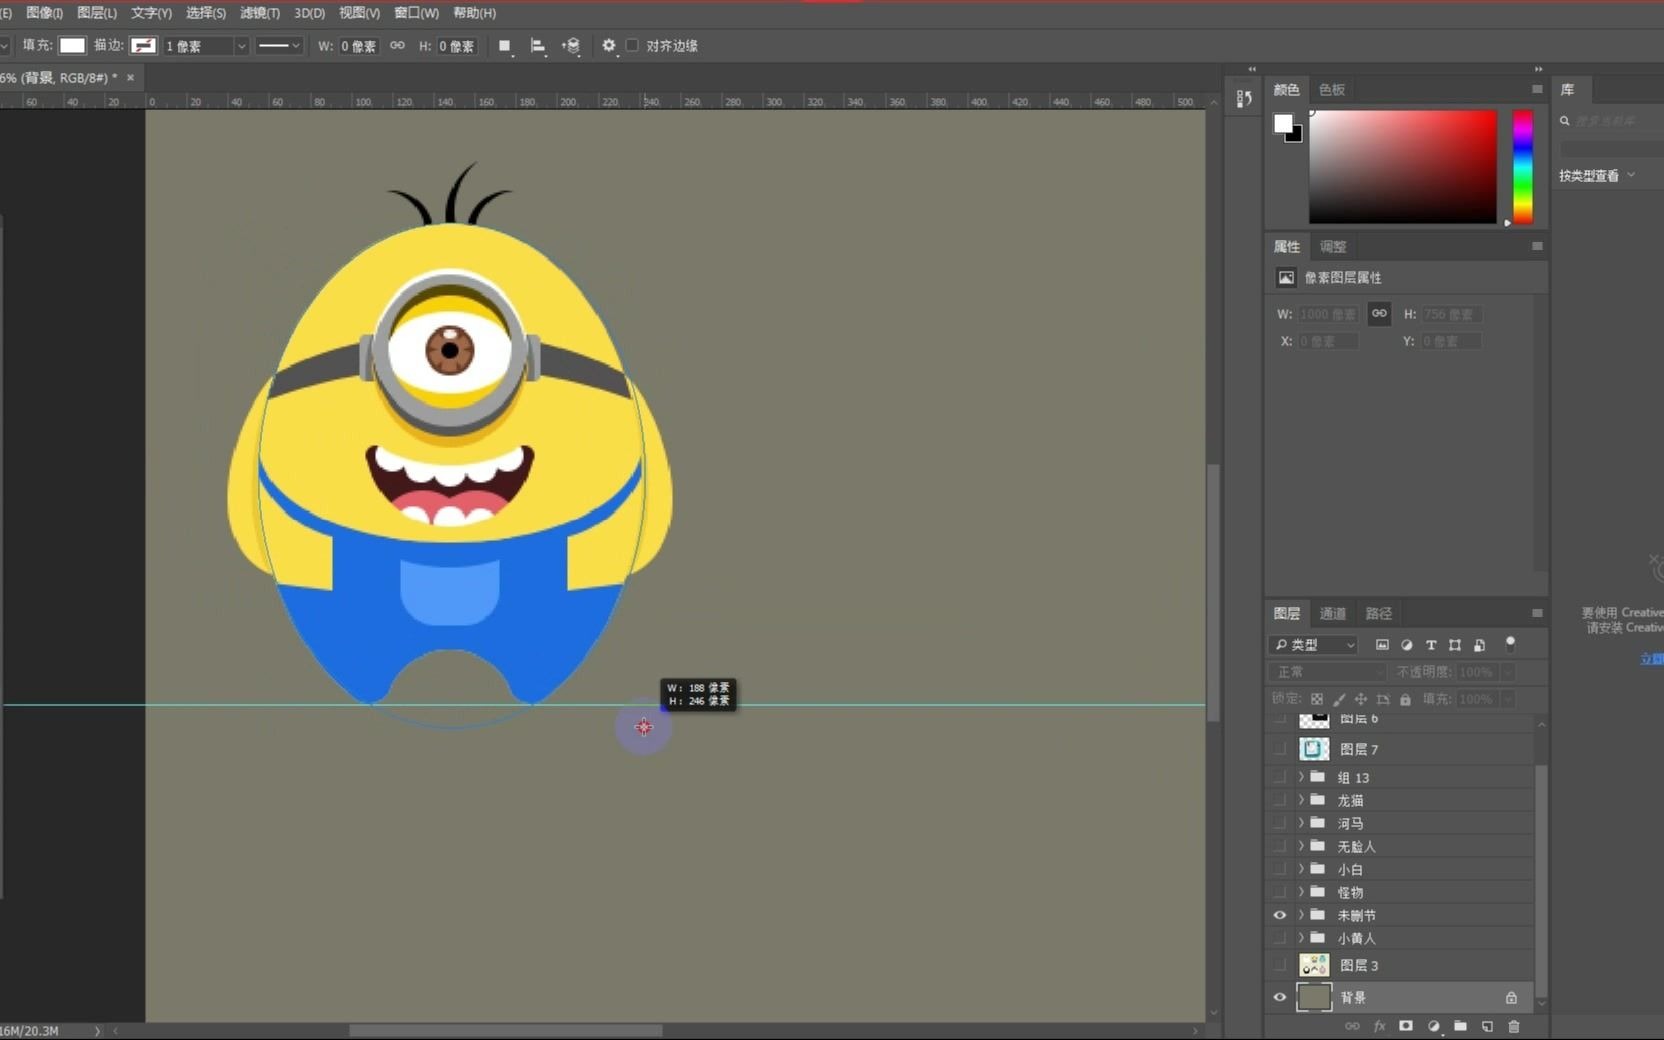
Task: Filter layers by smart object icon
Action: (1479, 645)
